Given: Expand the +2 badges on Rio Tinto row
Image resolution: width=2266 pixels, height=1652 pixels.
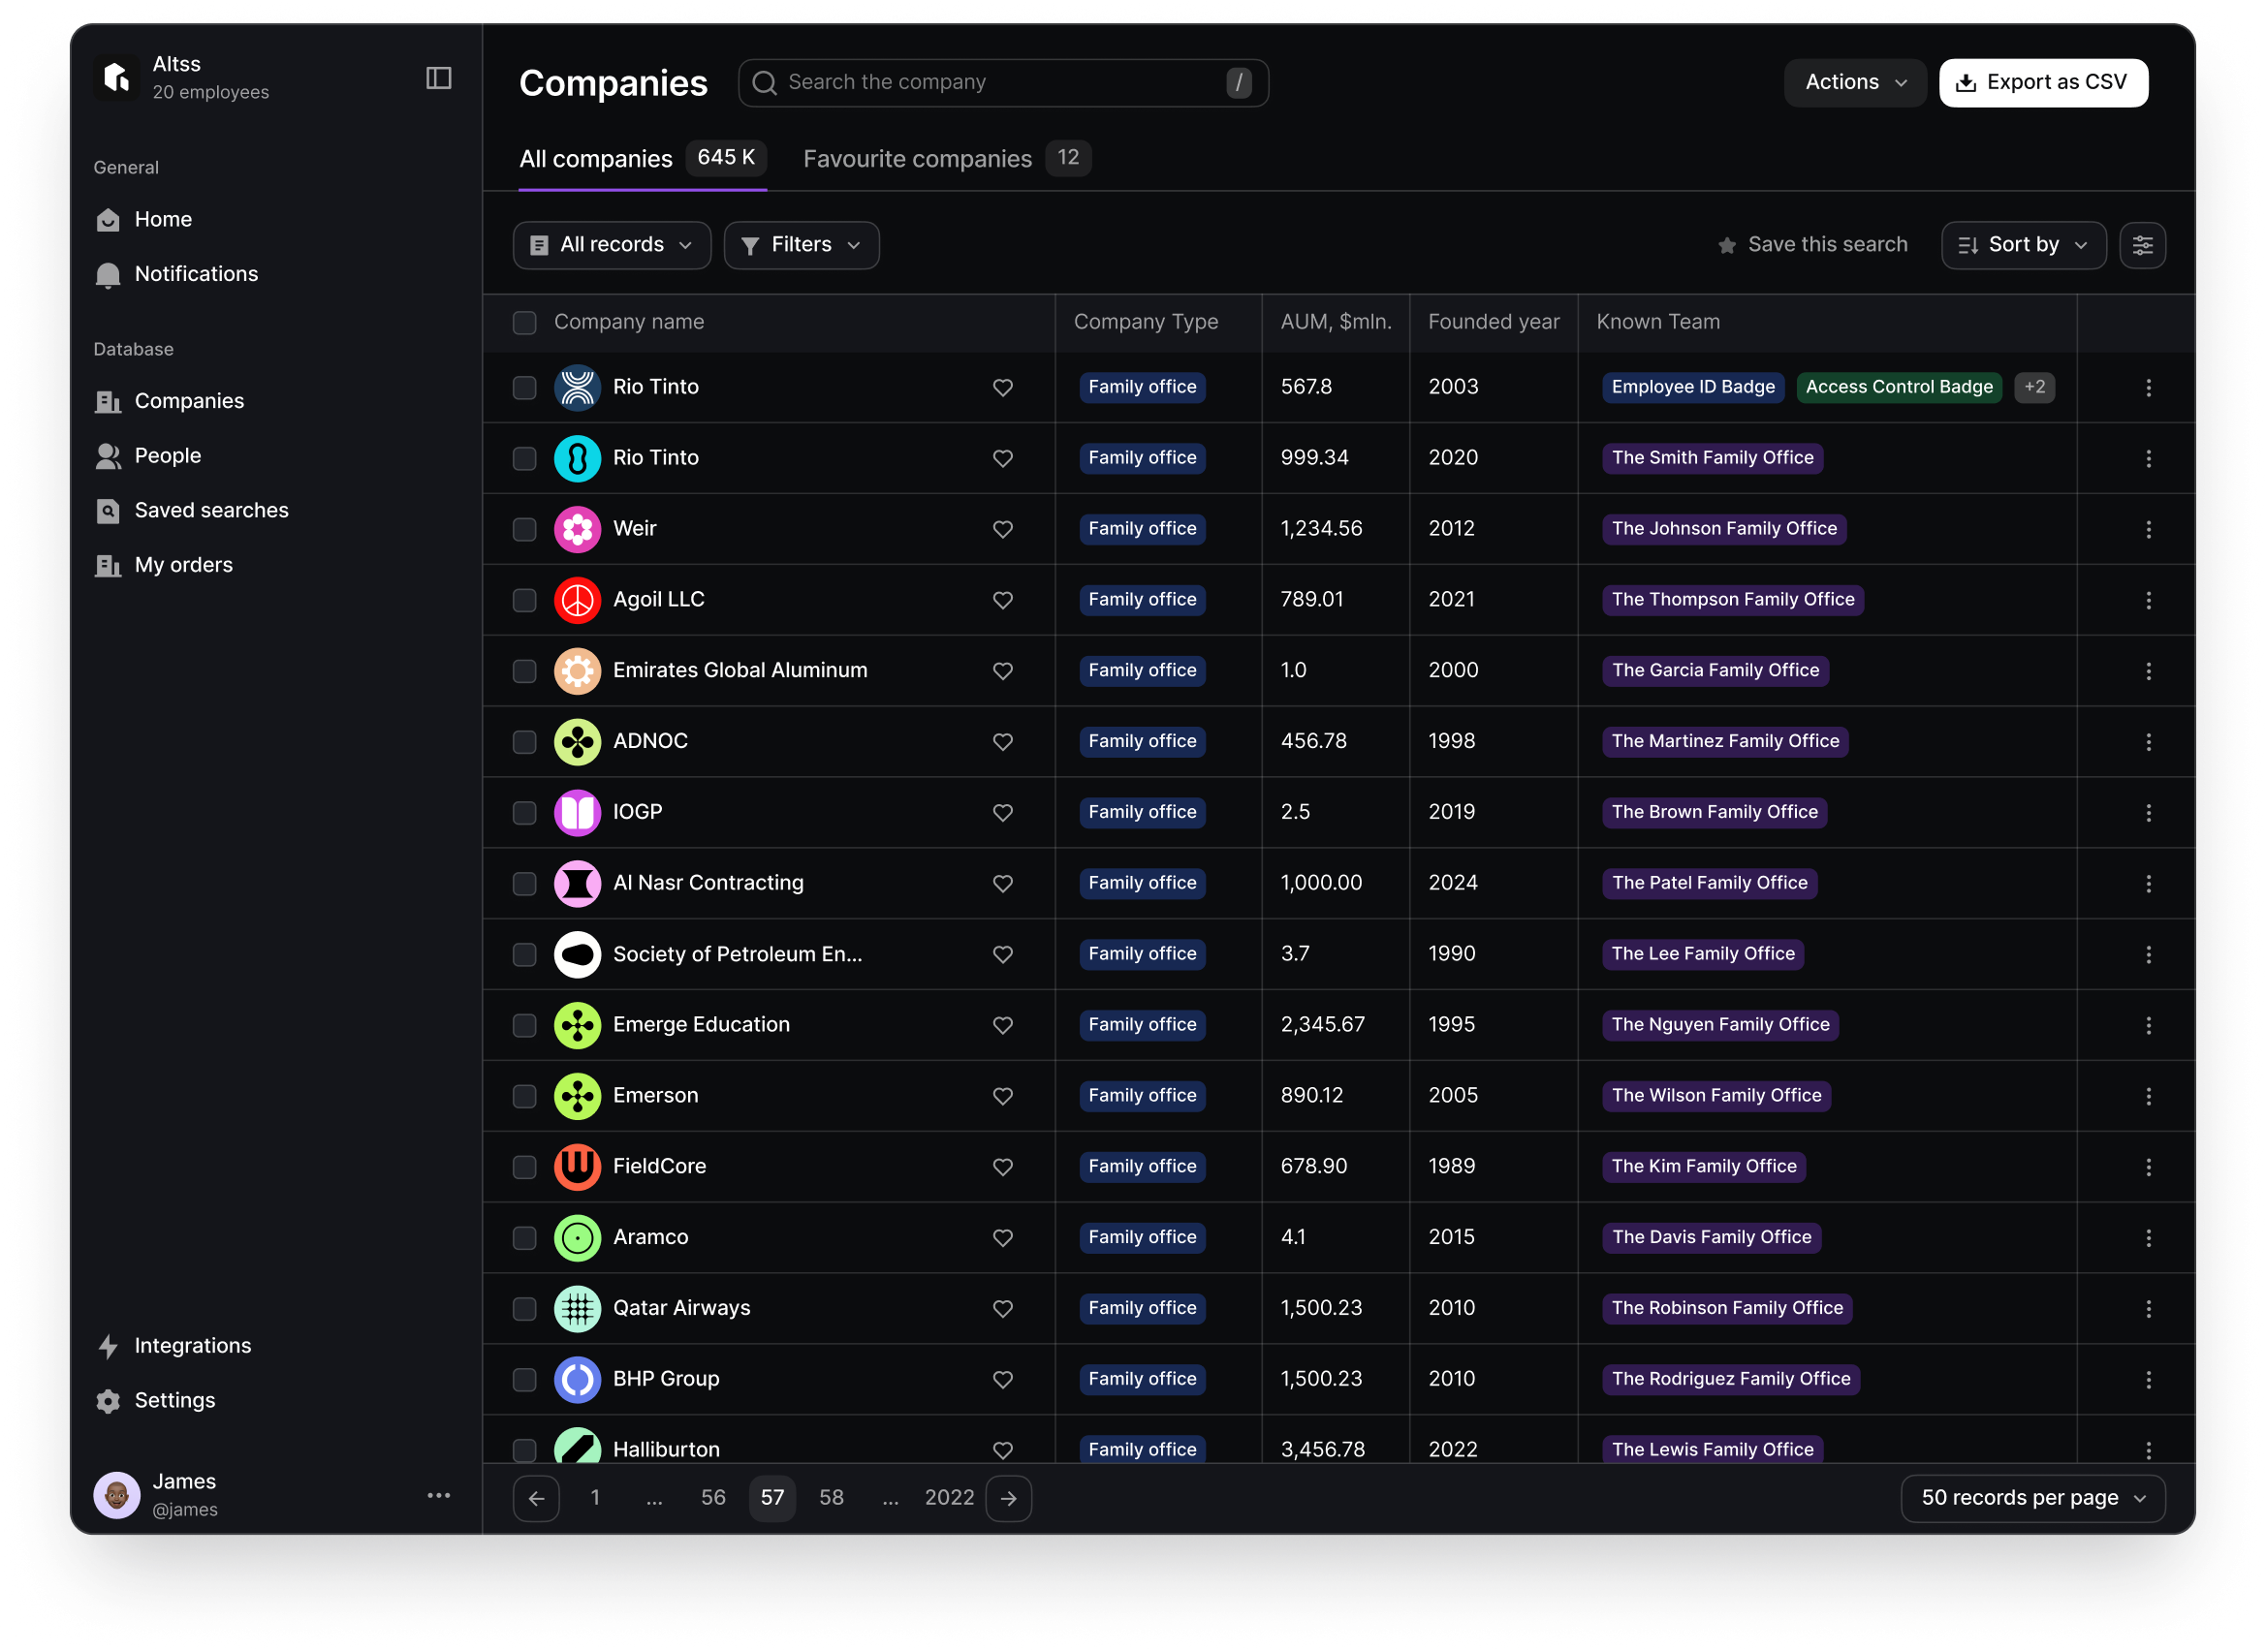Looking at the screenshot, I should pyautogui.click(x=2035, y=387).
